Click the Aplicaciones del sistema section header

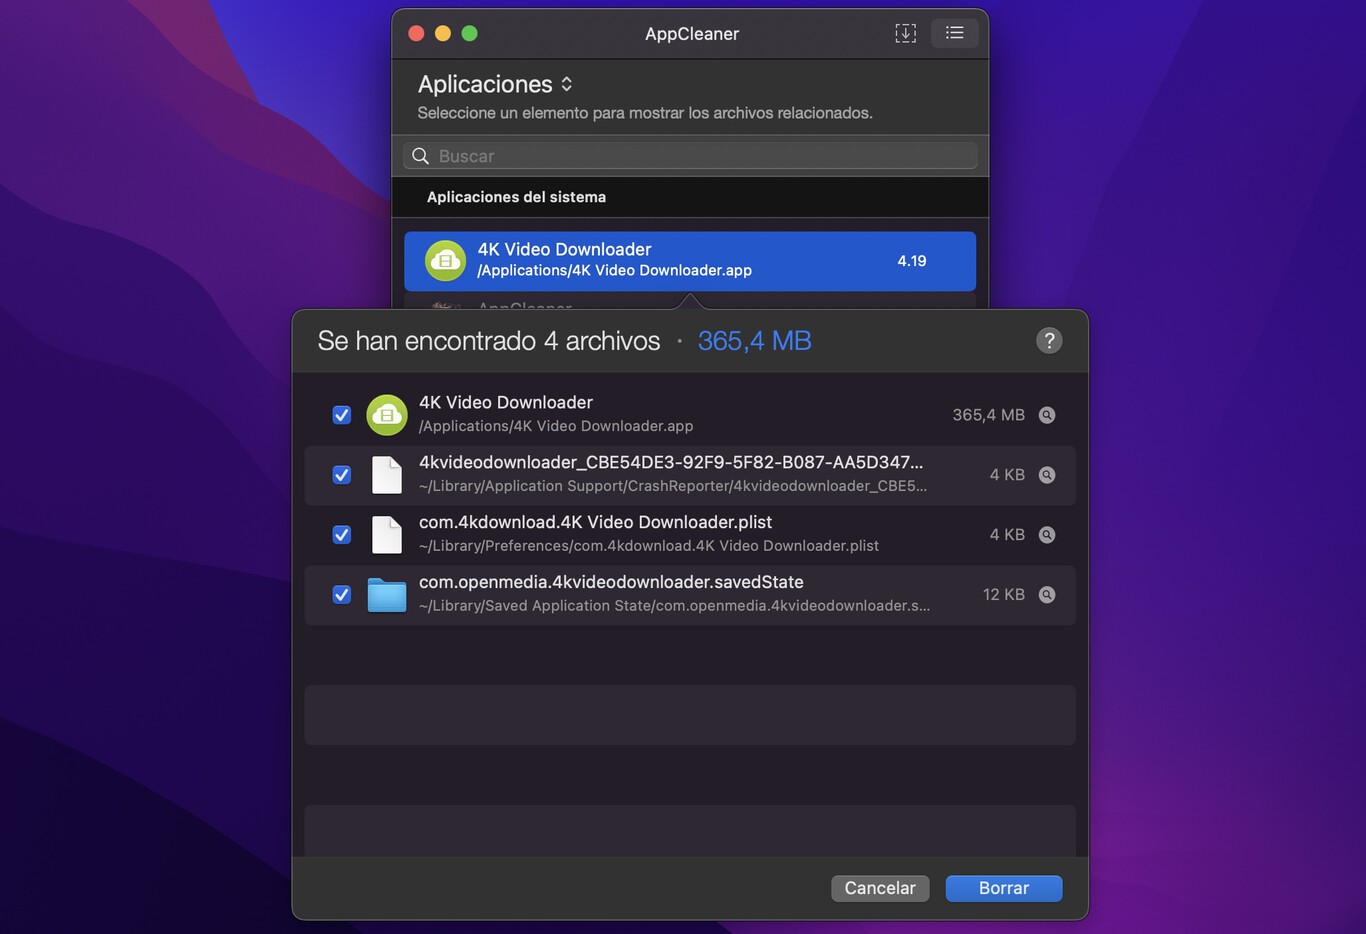[x=516, y=197]
